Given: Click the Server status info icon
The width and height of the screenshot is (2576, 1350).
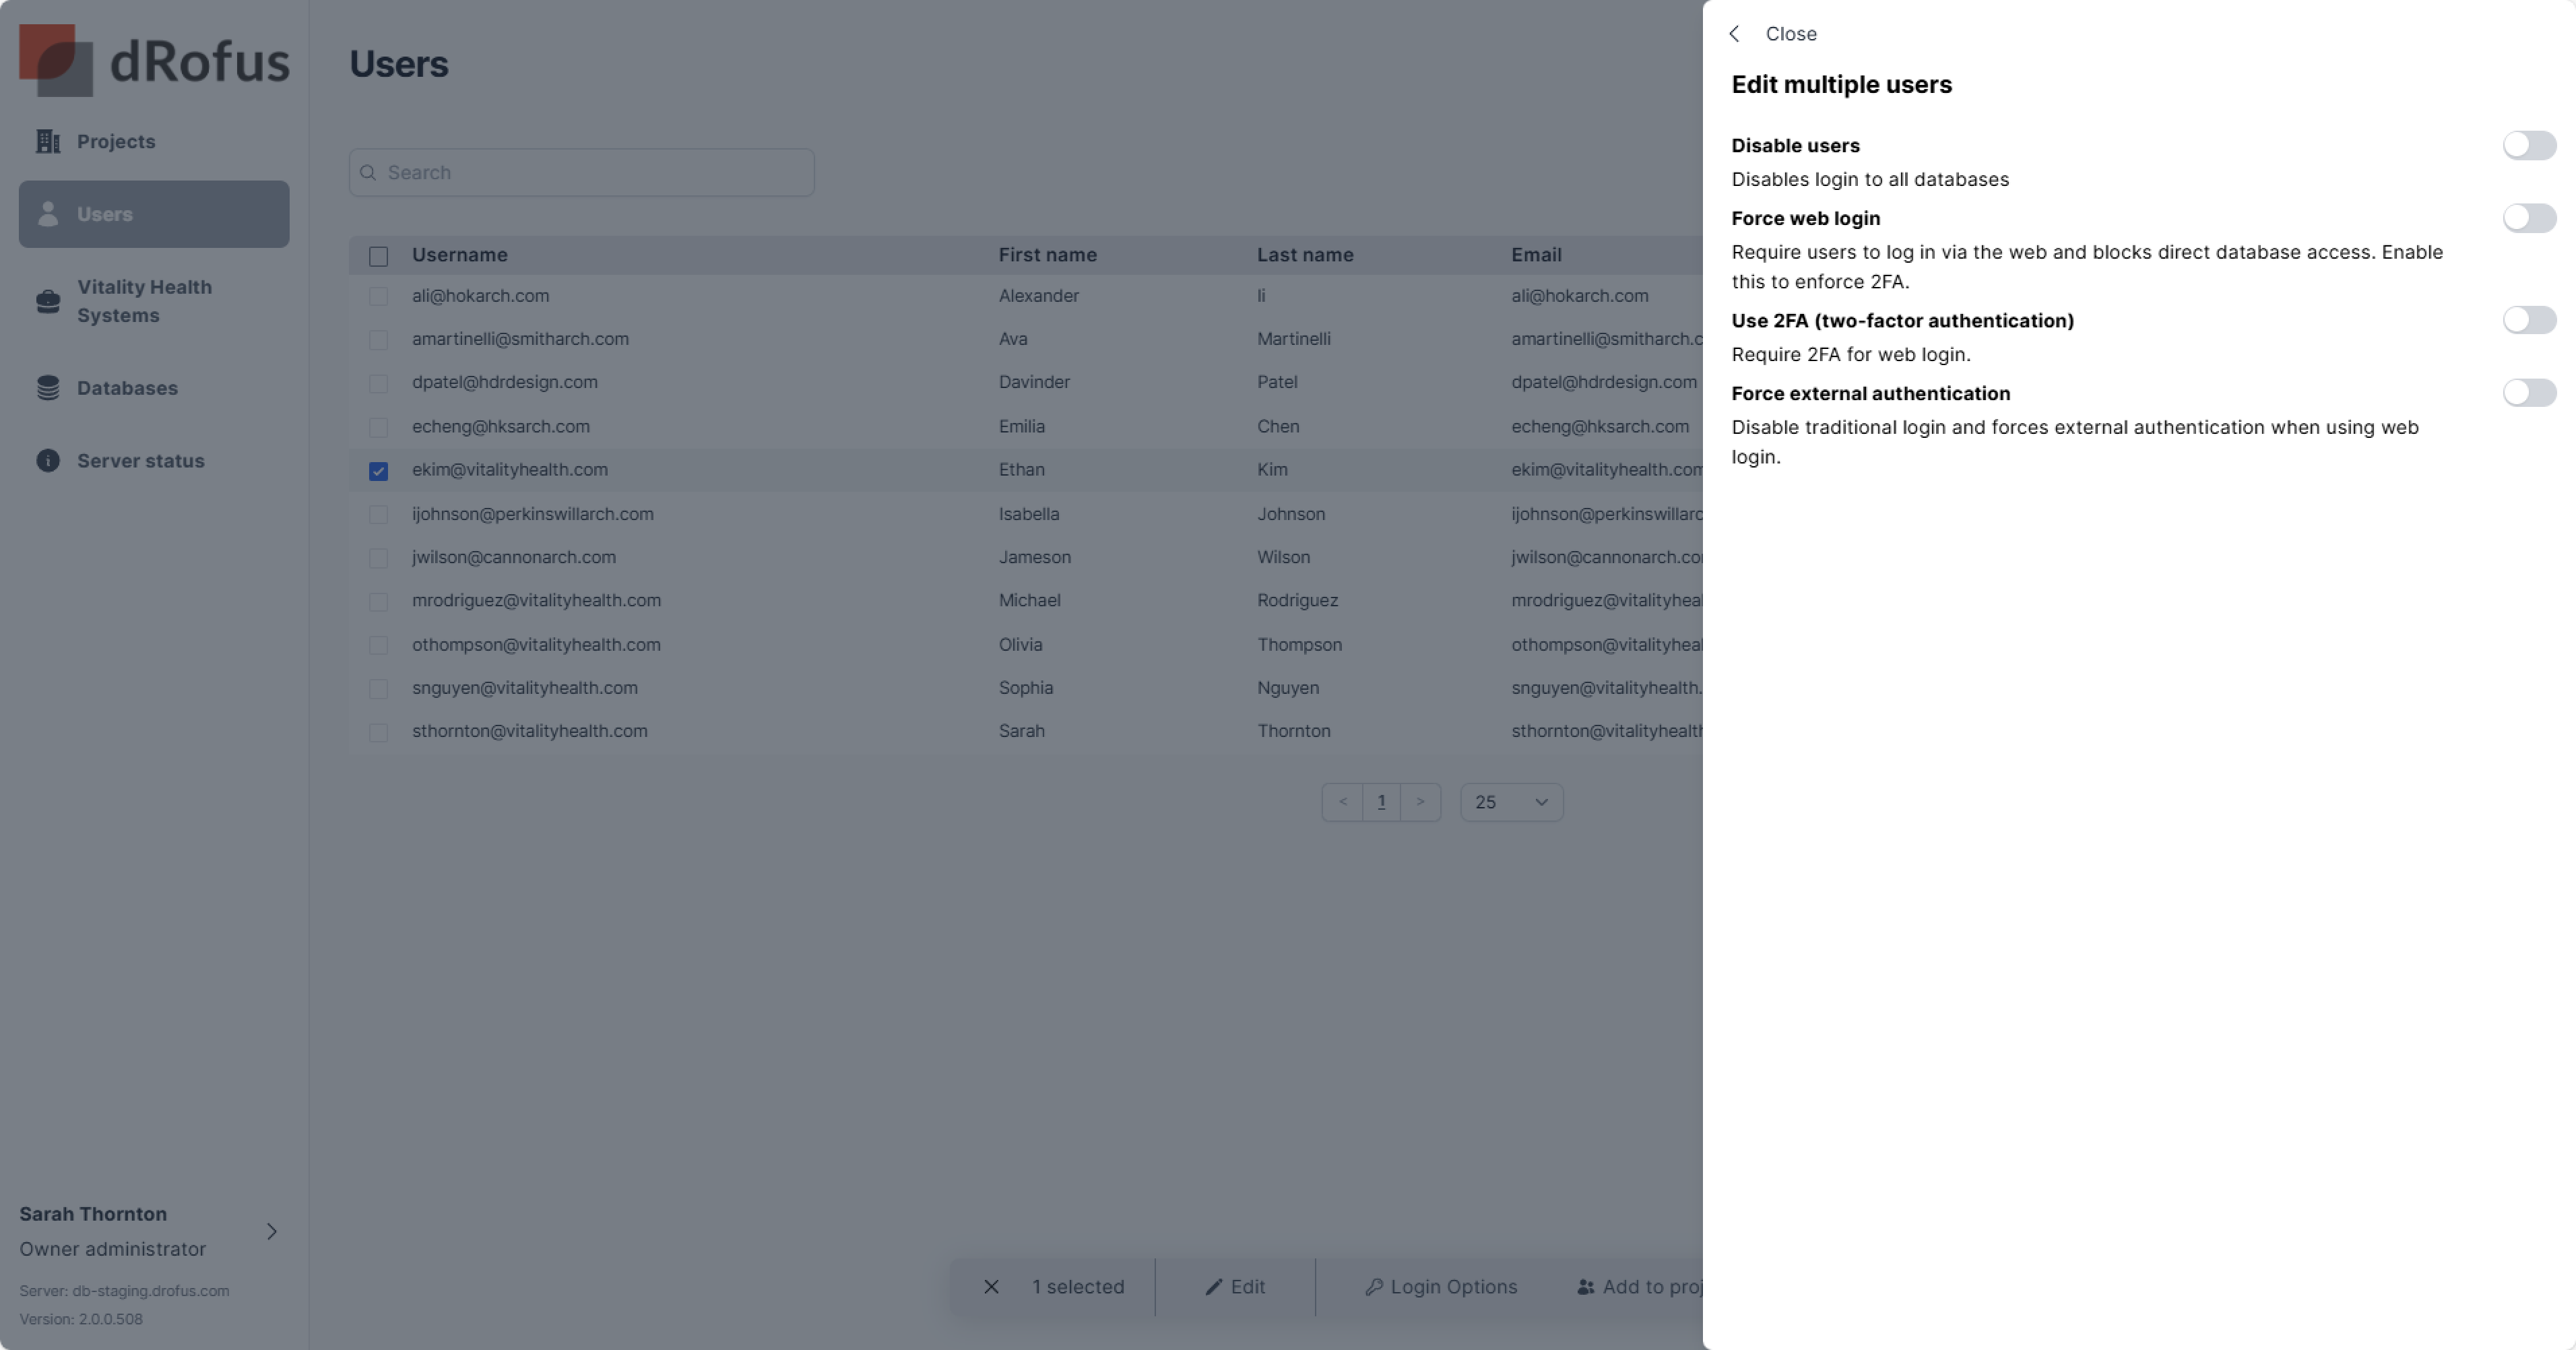Looking at the screenshot, I should pyautogui.click(x=48, y=461).
